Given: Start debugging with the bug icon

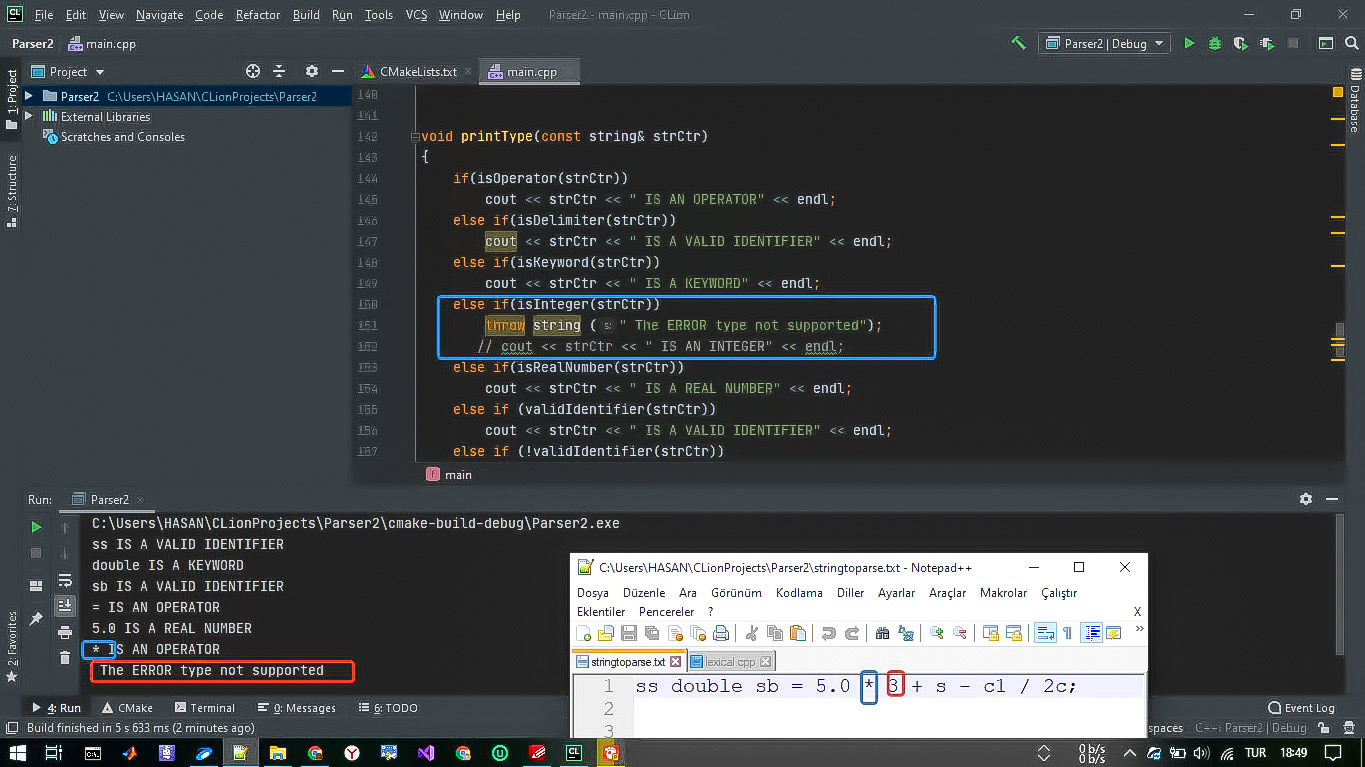Looking at the screenshot, I should (1215, 43).
